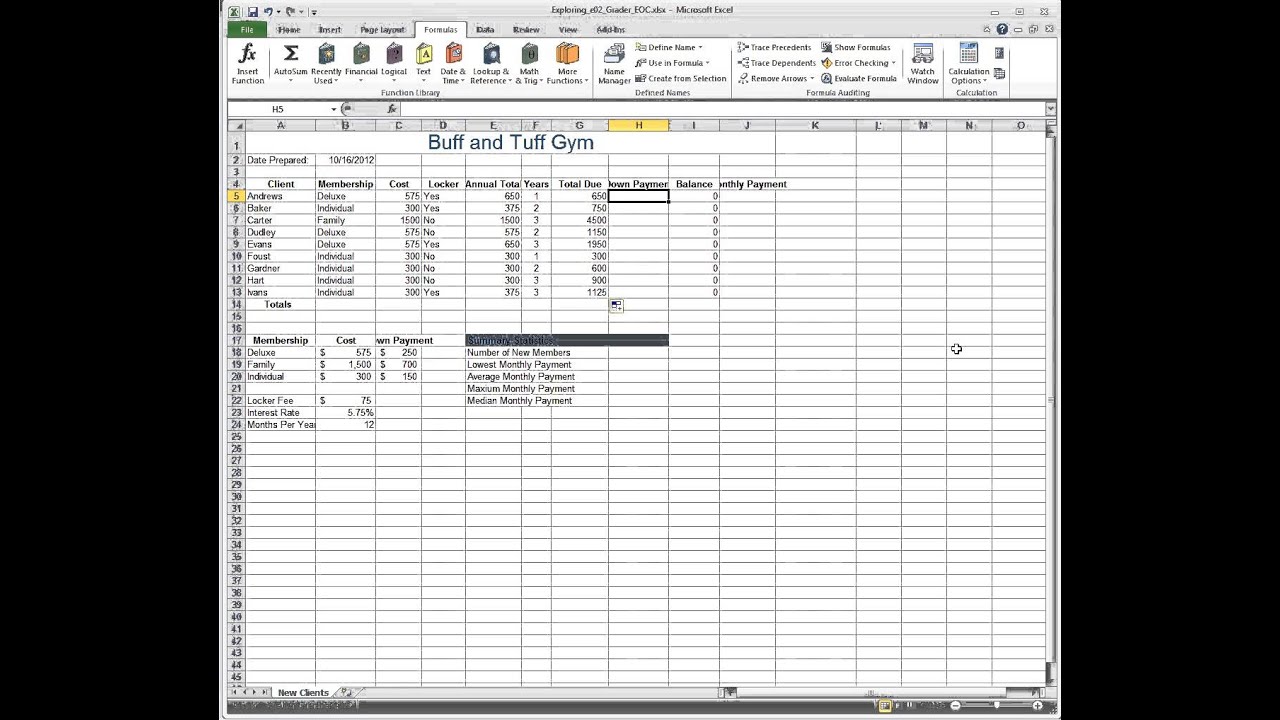
Task: Click the Name Box showing H5
Action: pyautogui.click(x=278, y=109)
